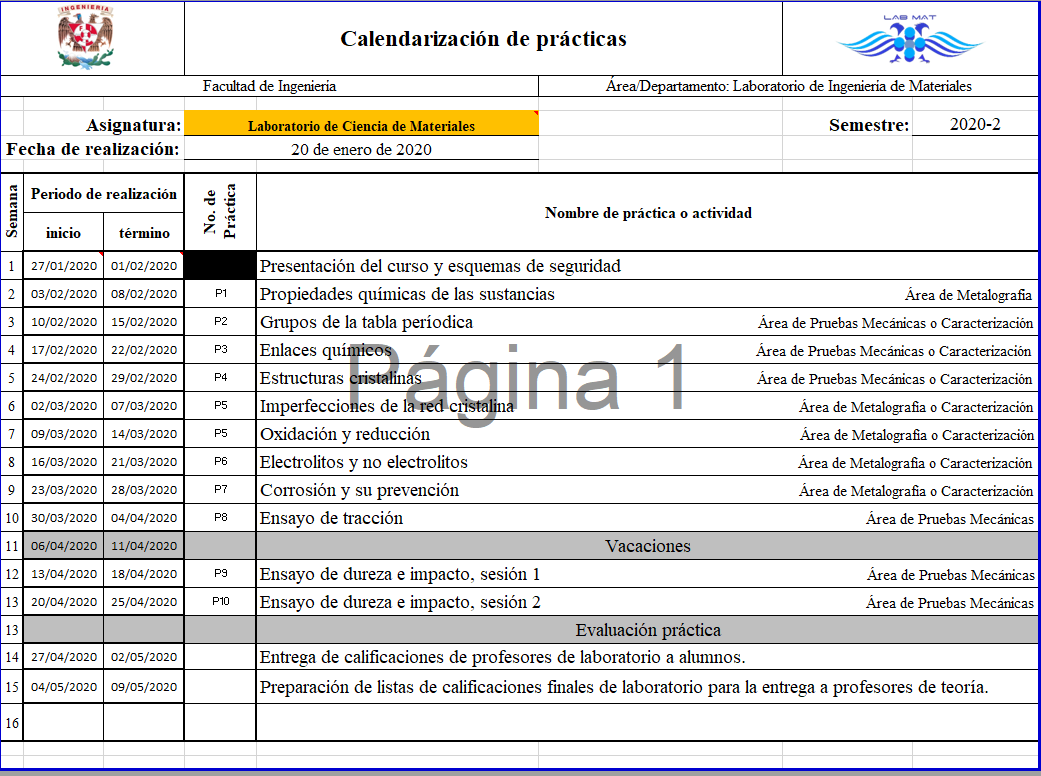This screenshot has width=1041, height=776.
Task: Select the 'Calendarización de prácticas' title cell
Action: pos(483,39)
